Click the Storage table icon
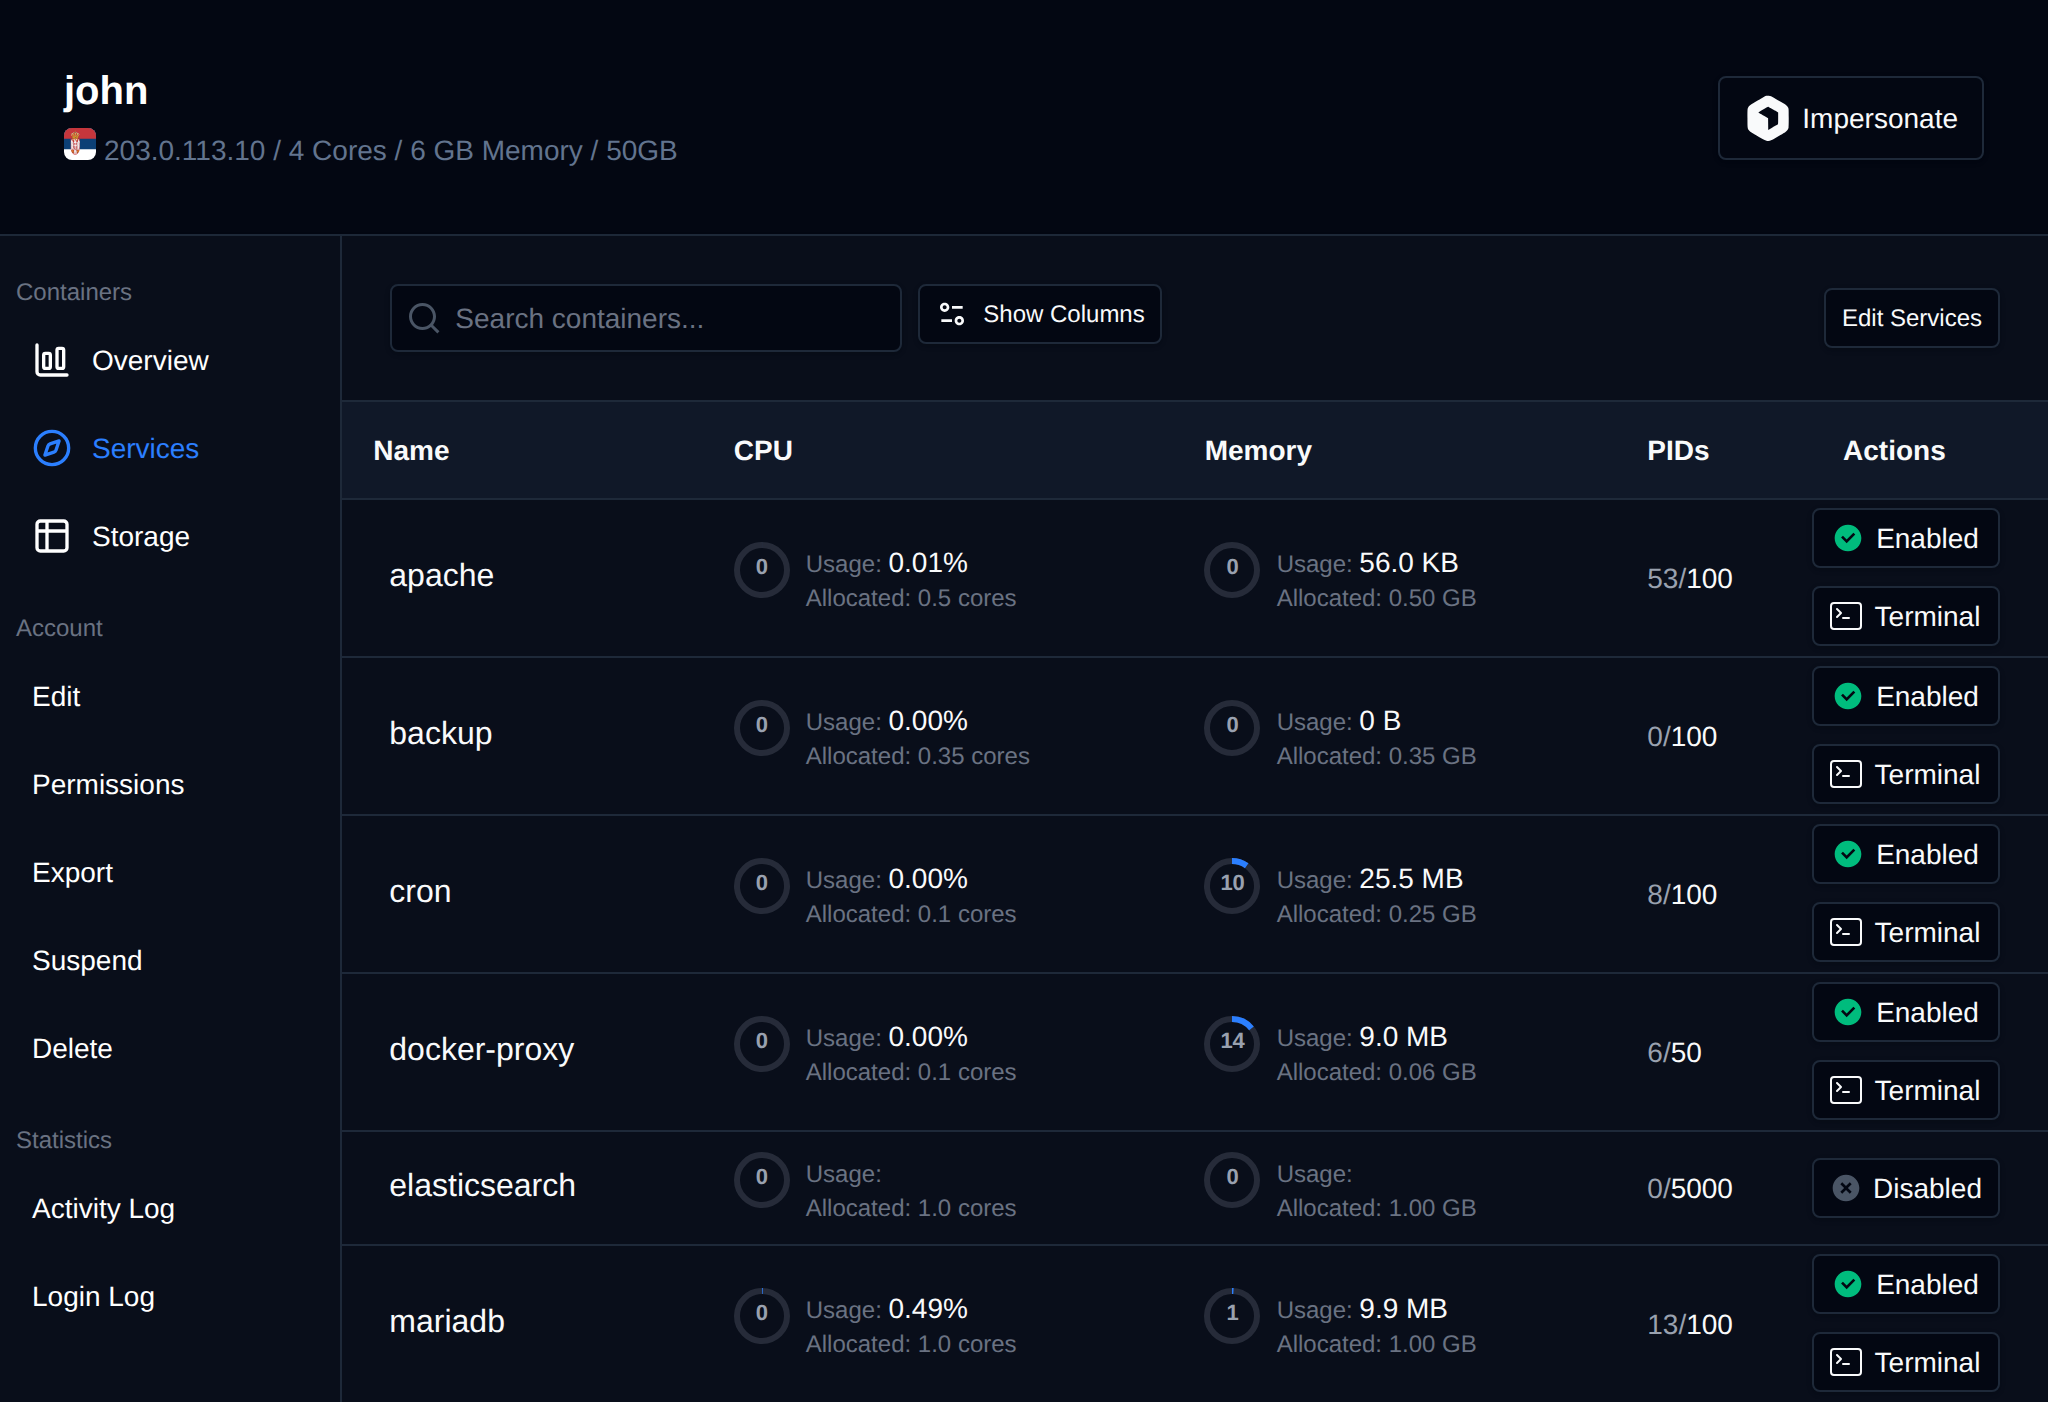2048x1402 pixels. [x=52, y=536]
